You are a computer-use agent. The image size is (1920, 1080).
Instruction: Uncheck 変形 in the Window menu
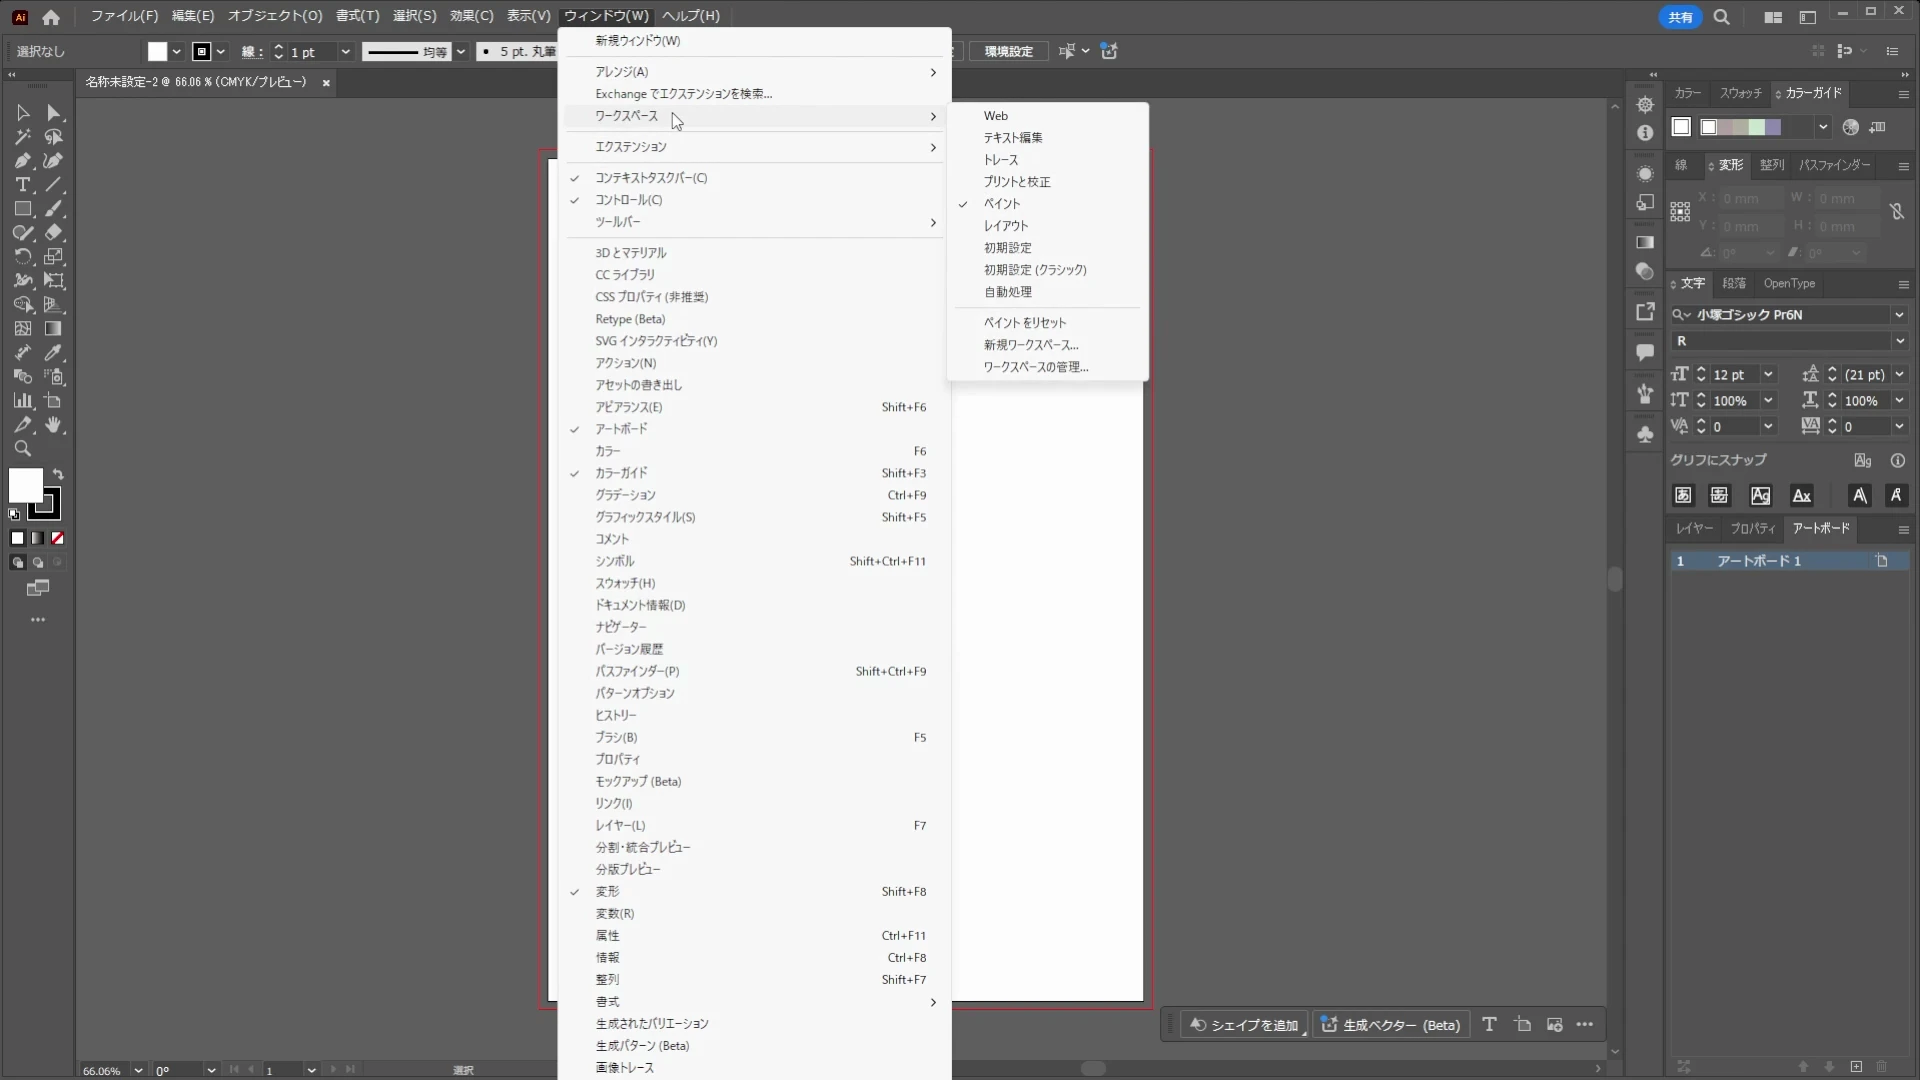coord(754,891)
